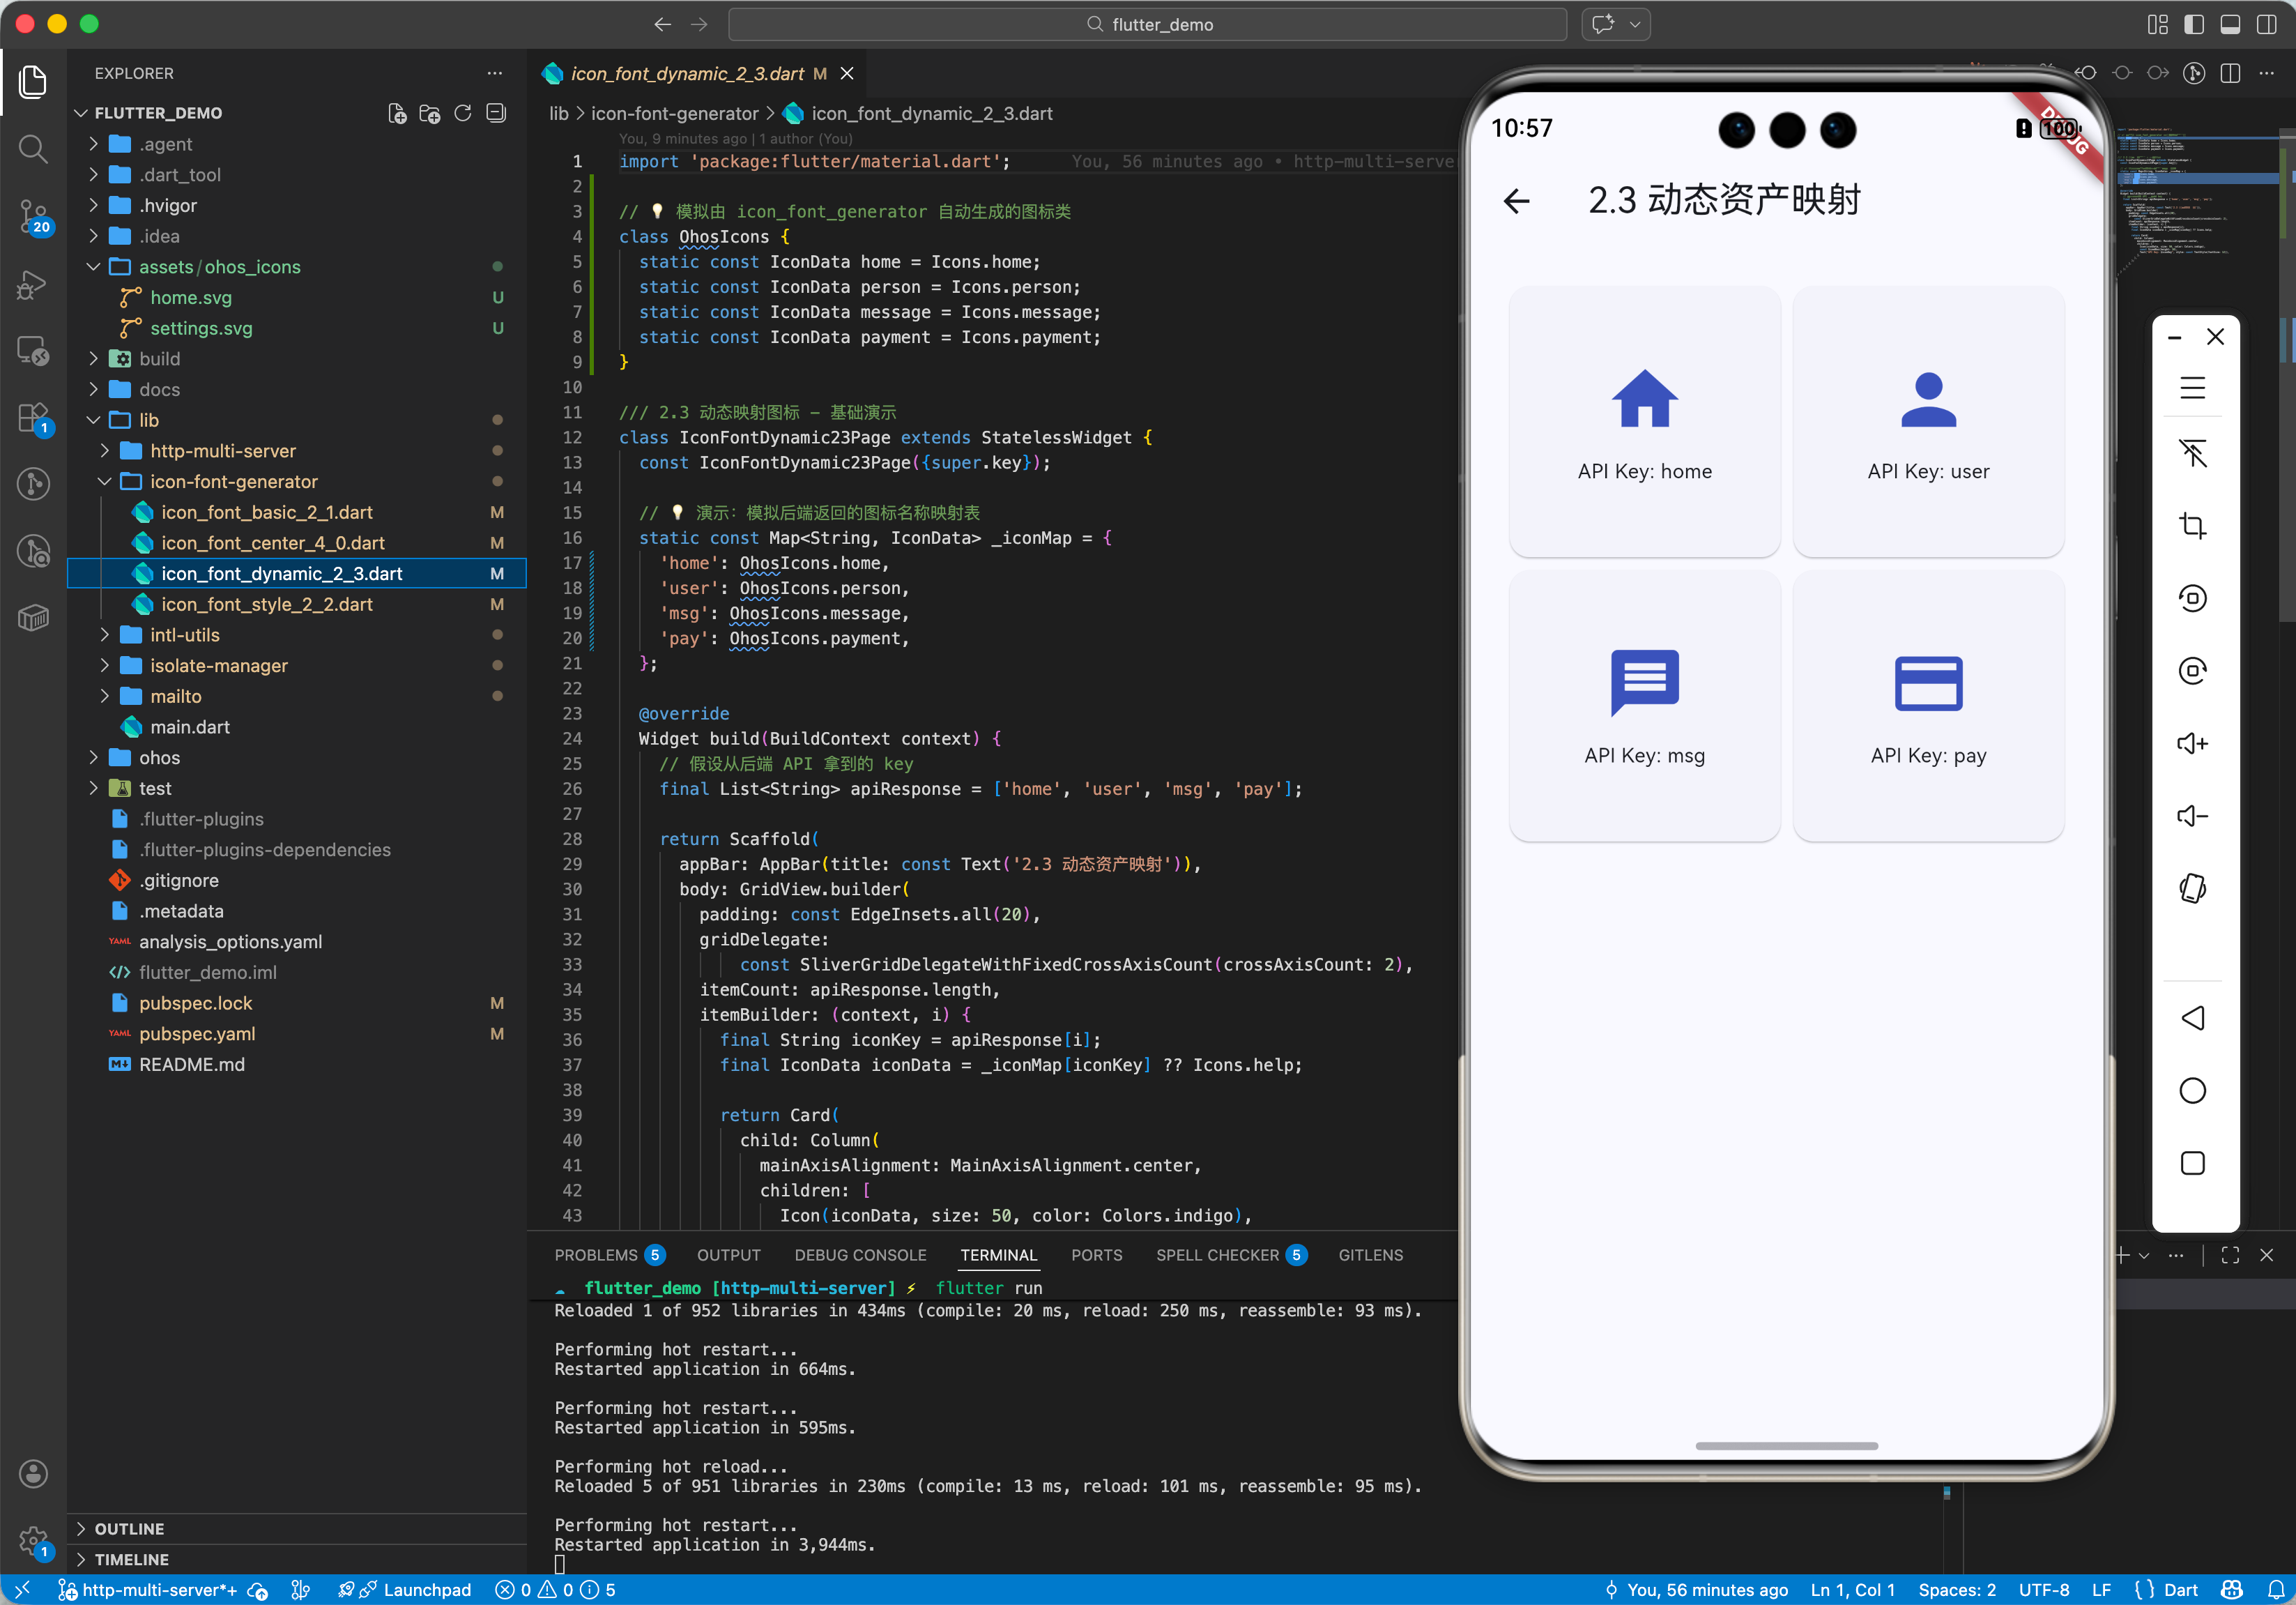Open the Search view in activity bar

click(33, 150)
